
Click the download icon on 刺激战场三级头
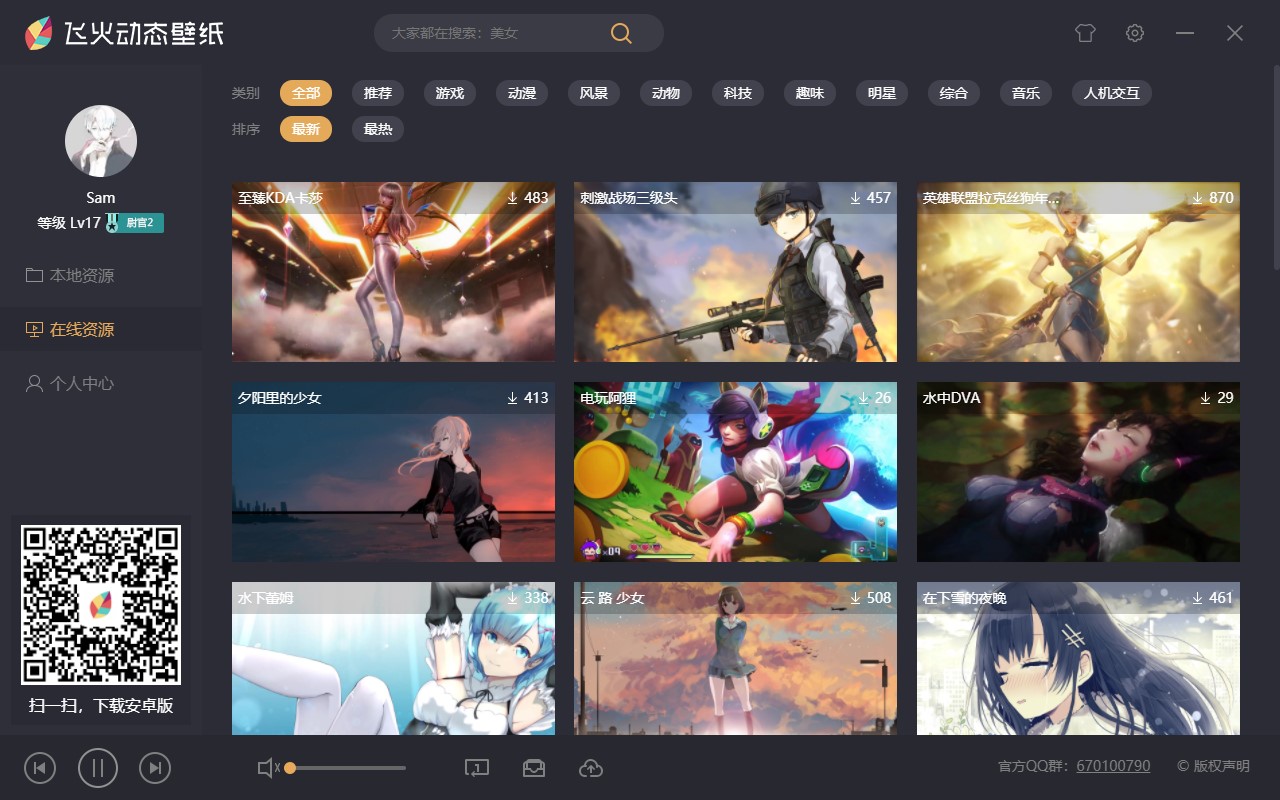pos(856,198)
